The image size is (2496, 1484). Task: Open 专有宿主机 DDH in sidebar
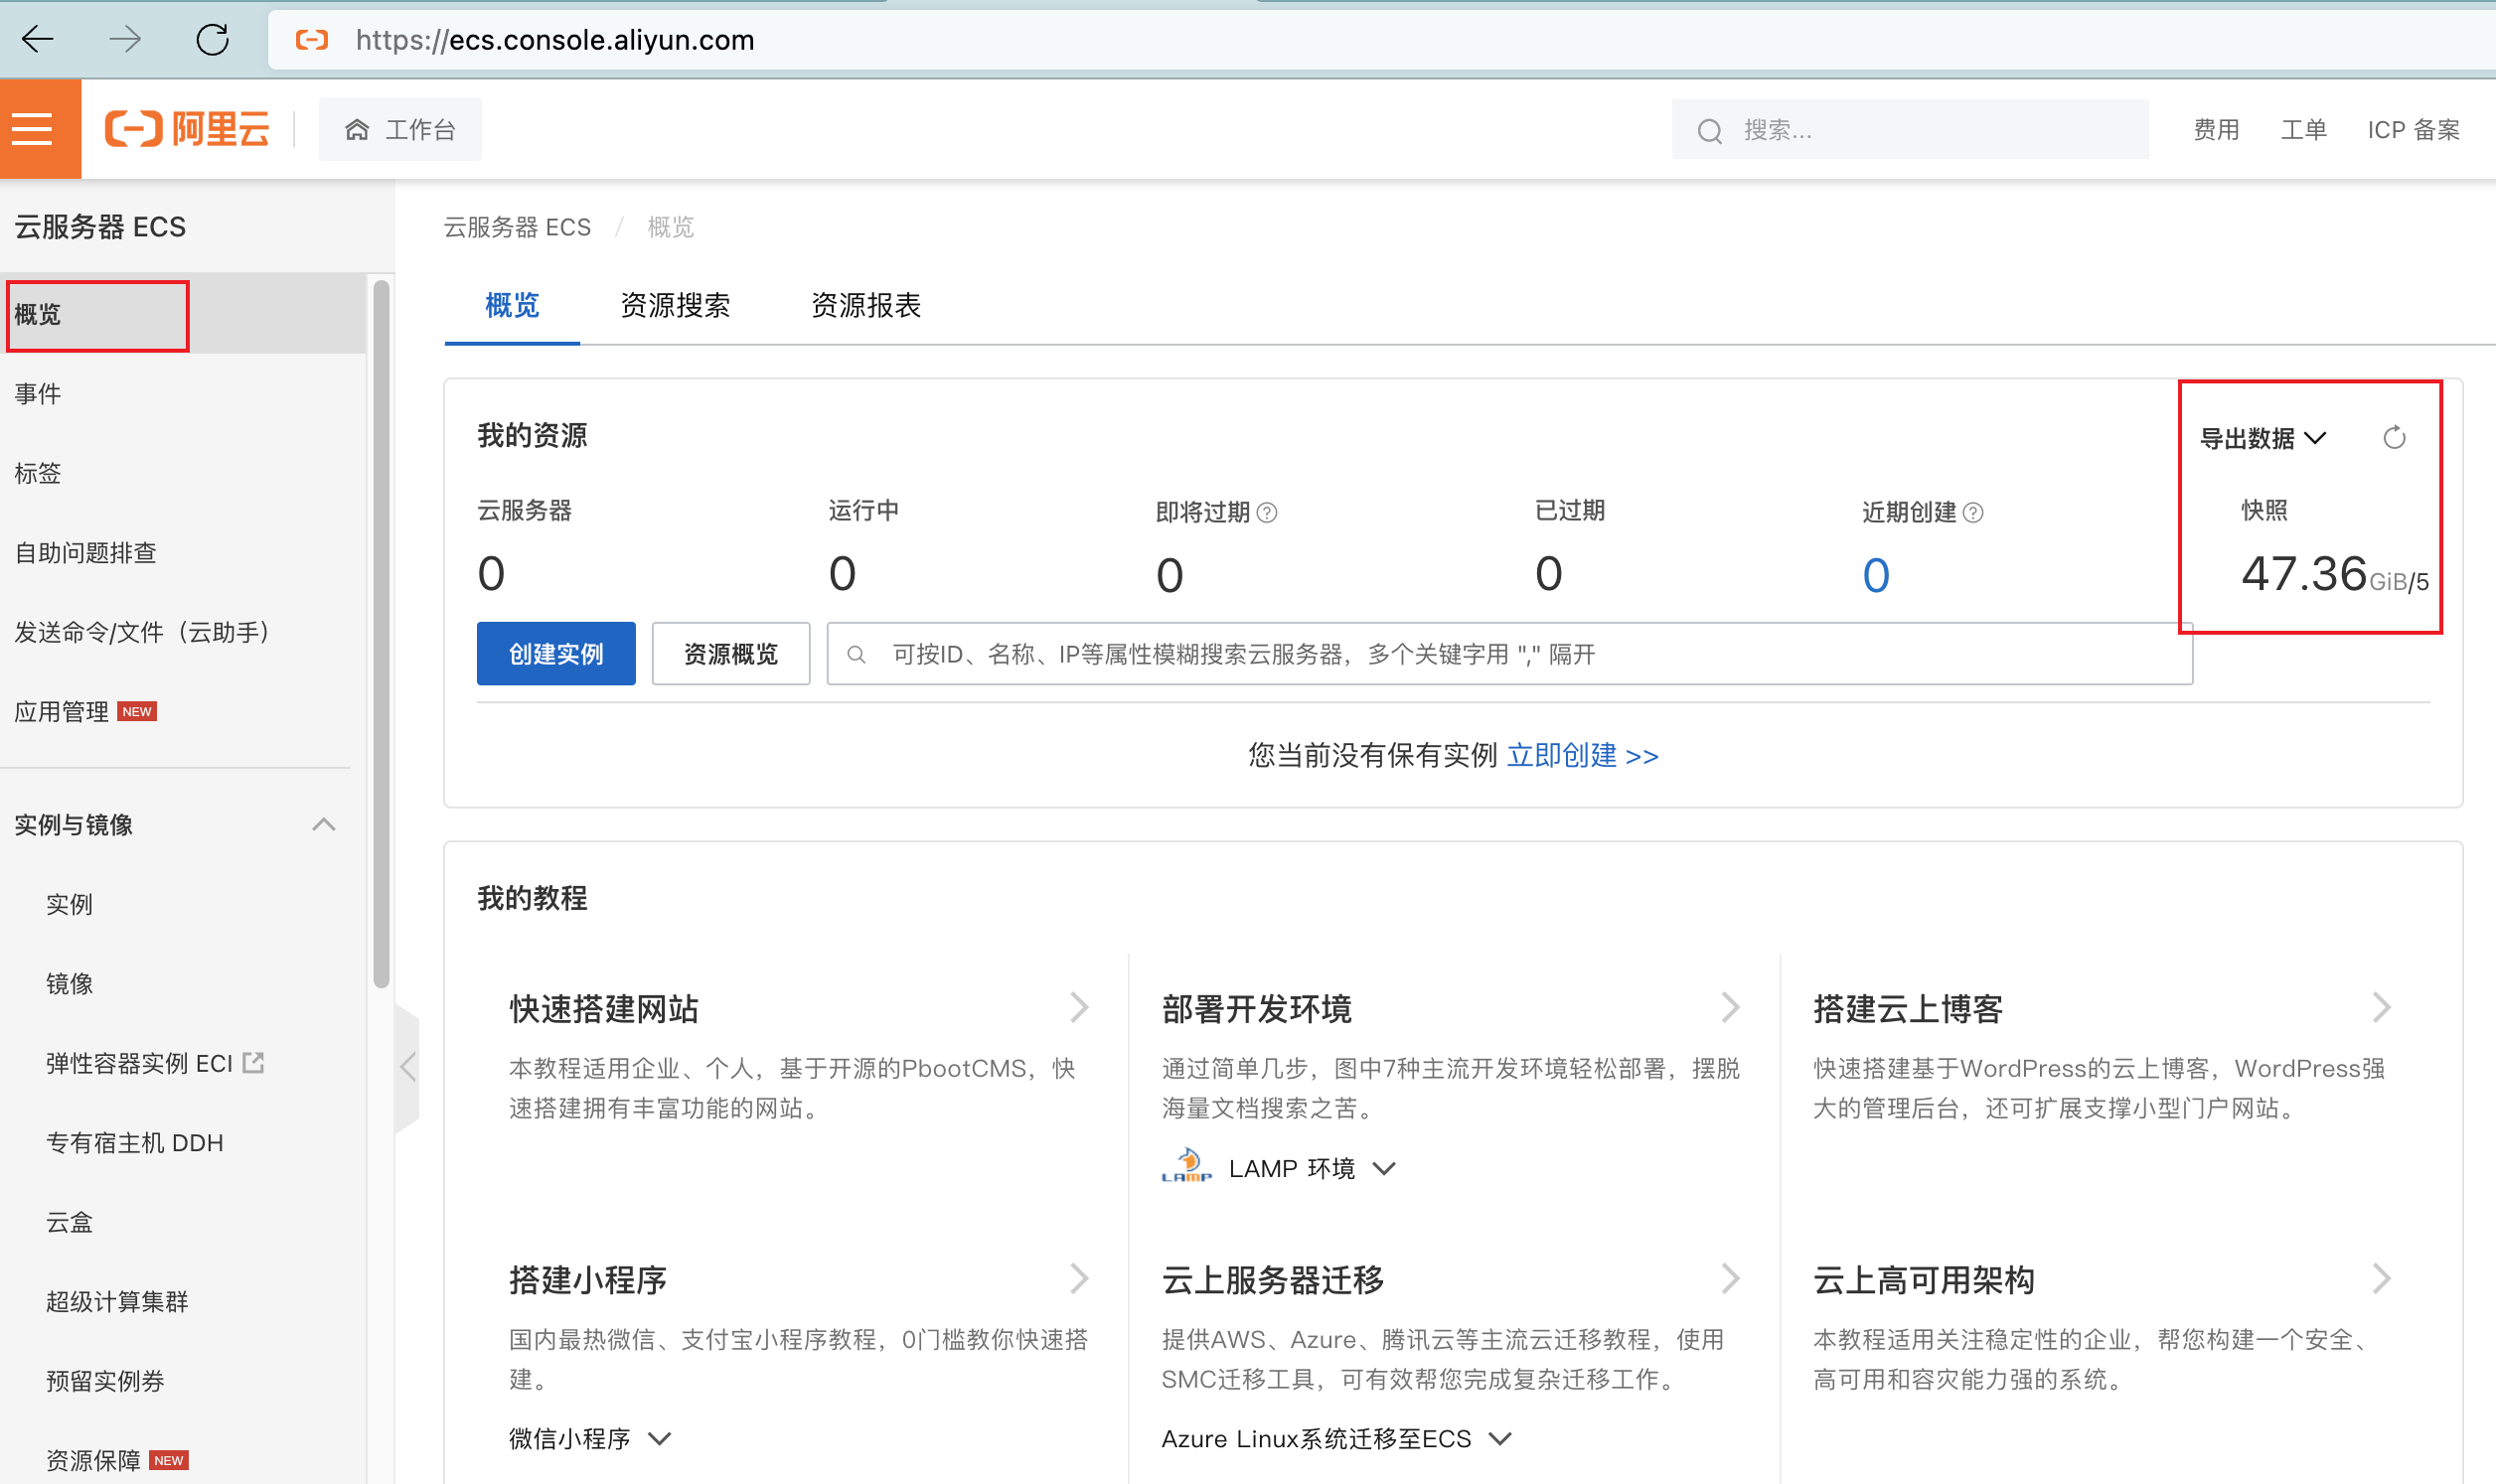(x=135, y=1142)
